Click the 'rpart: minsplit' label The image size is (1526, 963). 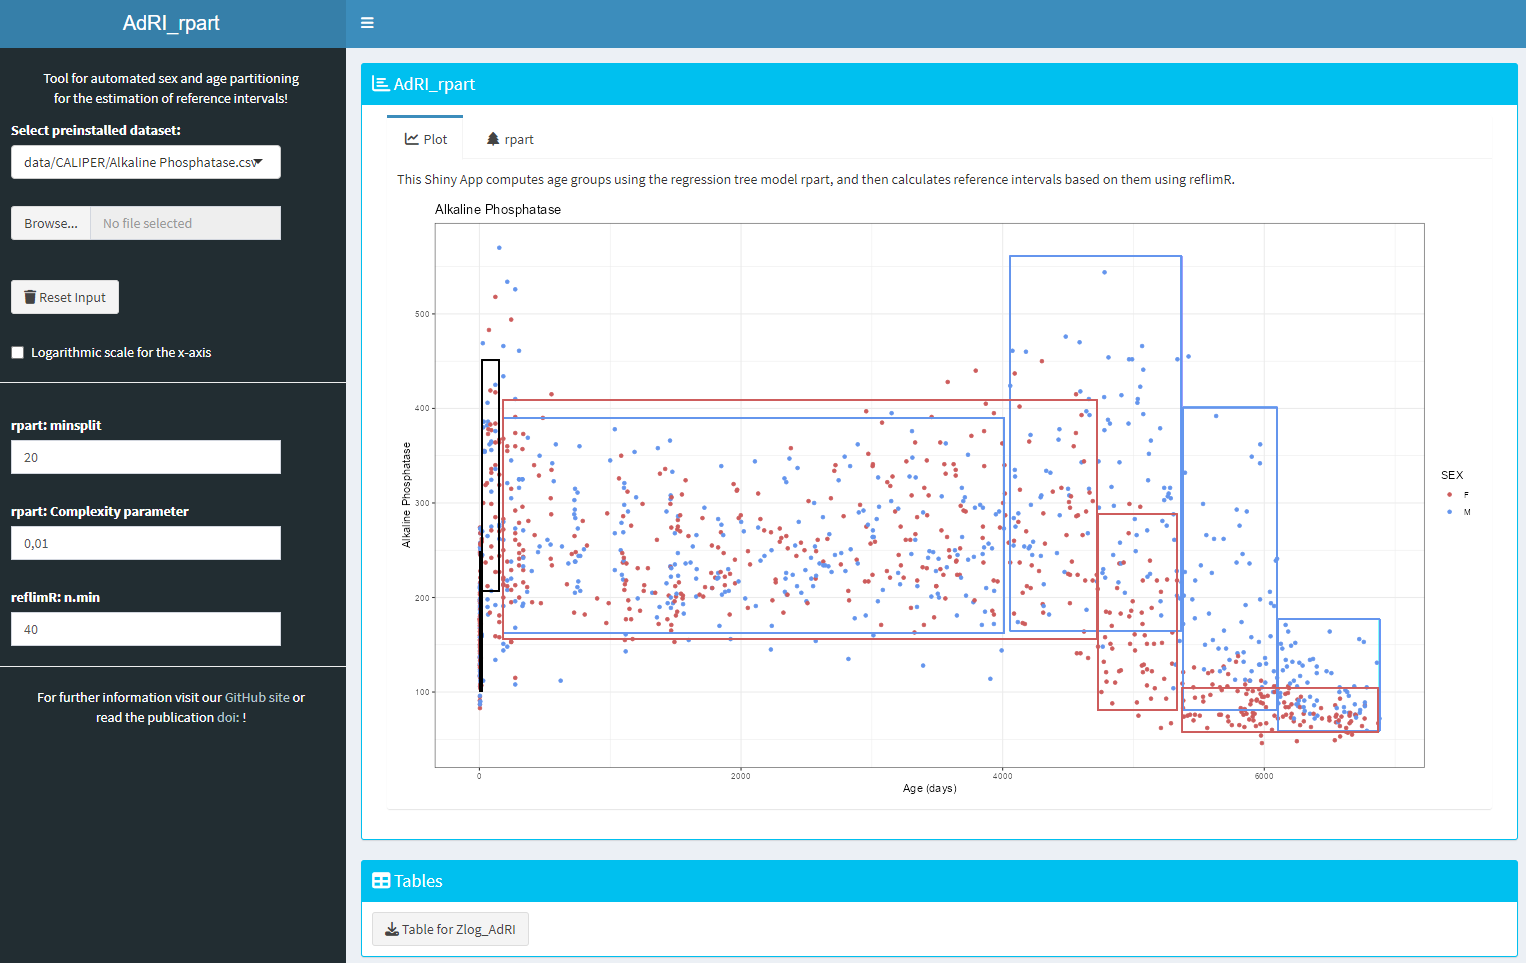pyautogui.click(x=56, y=425)
